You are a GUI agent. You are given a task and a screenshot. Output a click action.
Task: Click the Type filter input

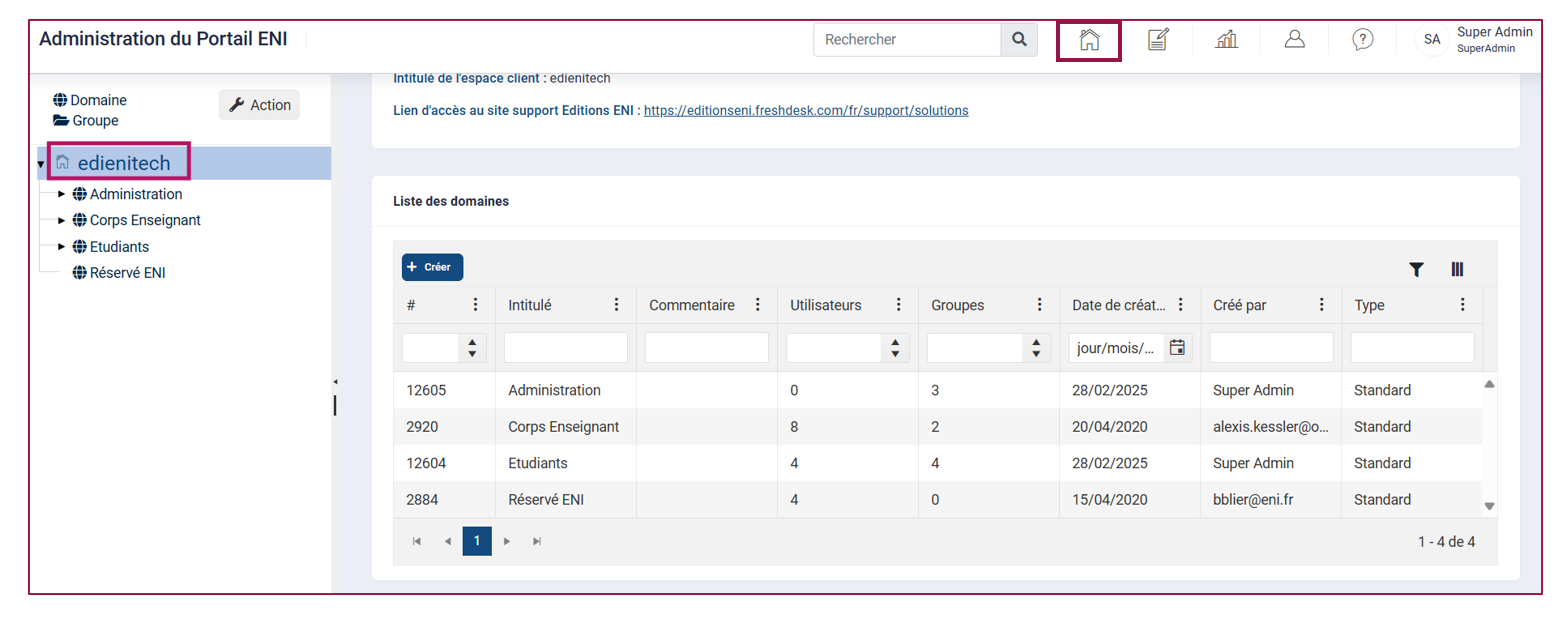click(x=1412, y=348)
